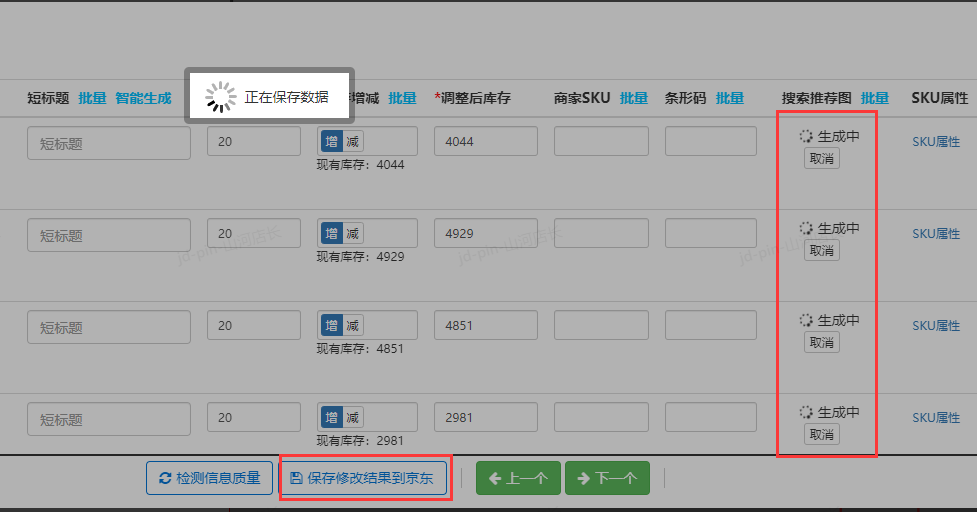Open SKU属性 link in the first row
This screenshot has width=977, height=512.
pyautogui.click(x=935, y=142)
